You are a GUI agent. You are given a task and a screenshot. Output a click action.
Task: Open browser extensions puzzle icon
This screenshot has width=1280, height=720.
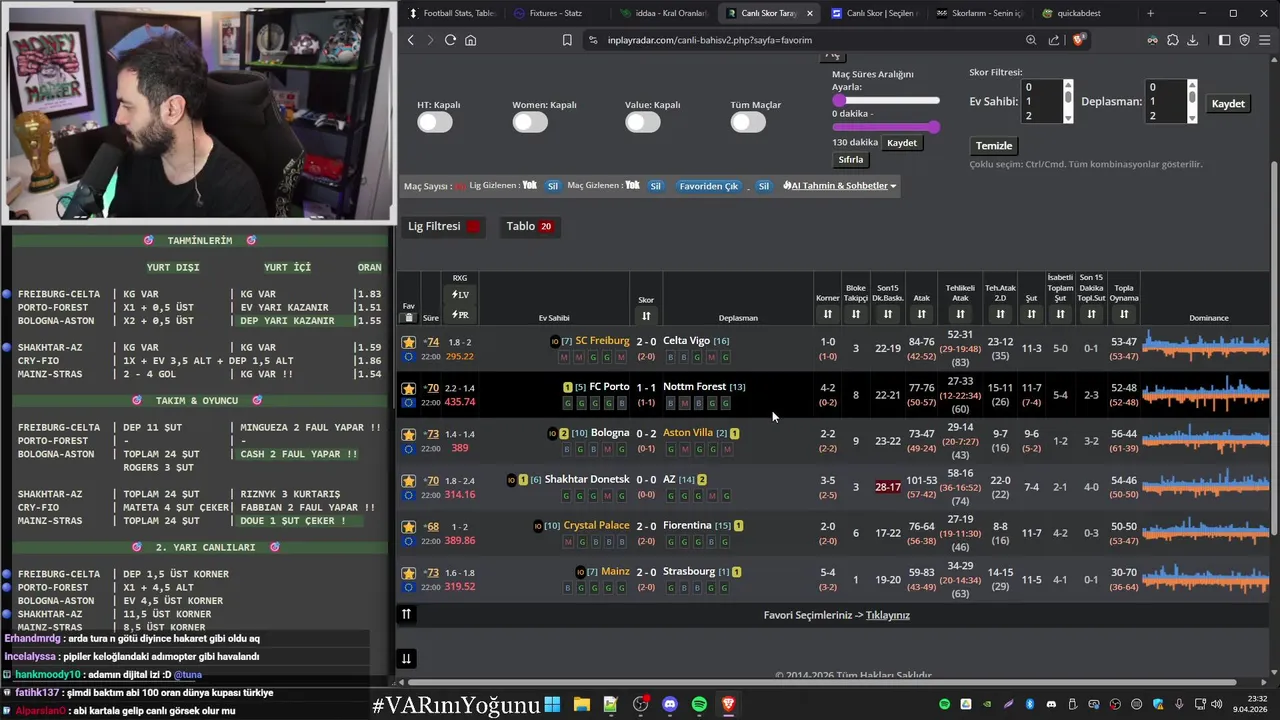1173,40
